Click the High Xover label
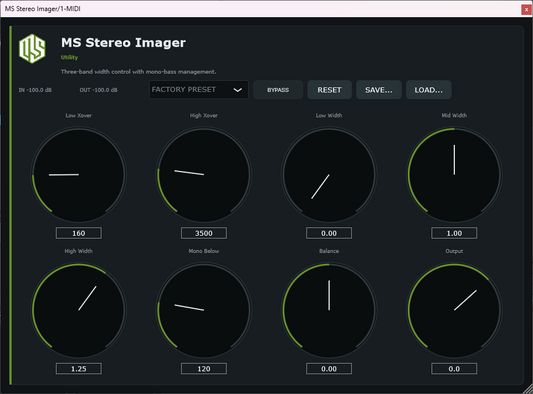Viewport: 533px width, 394px height. 204,116
